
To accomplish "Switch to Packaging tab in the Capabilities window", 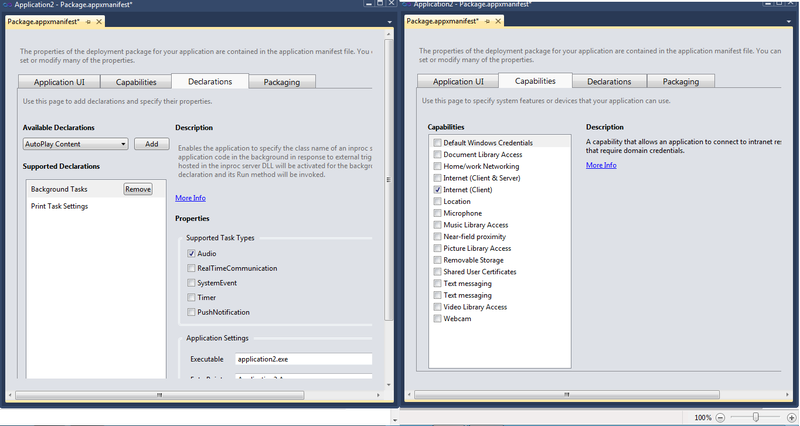I will [680, 81].
